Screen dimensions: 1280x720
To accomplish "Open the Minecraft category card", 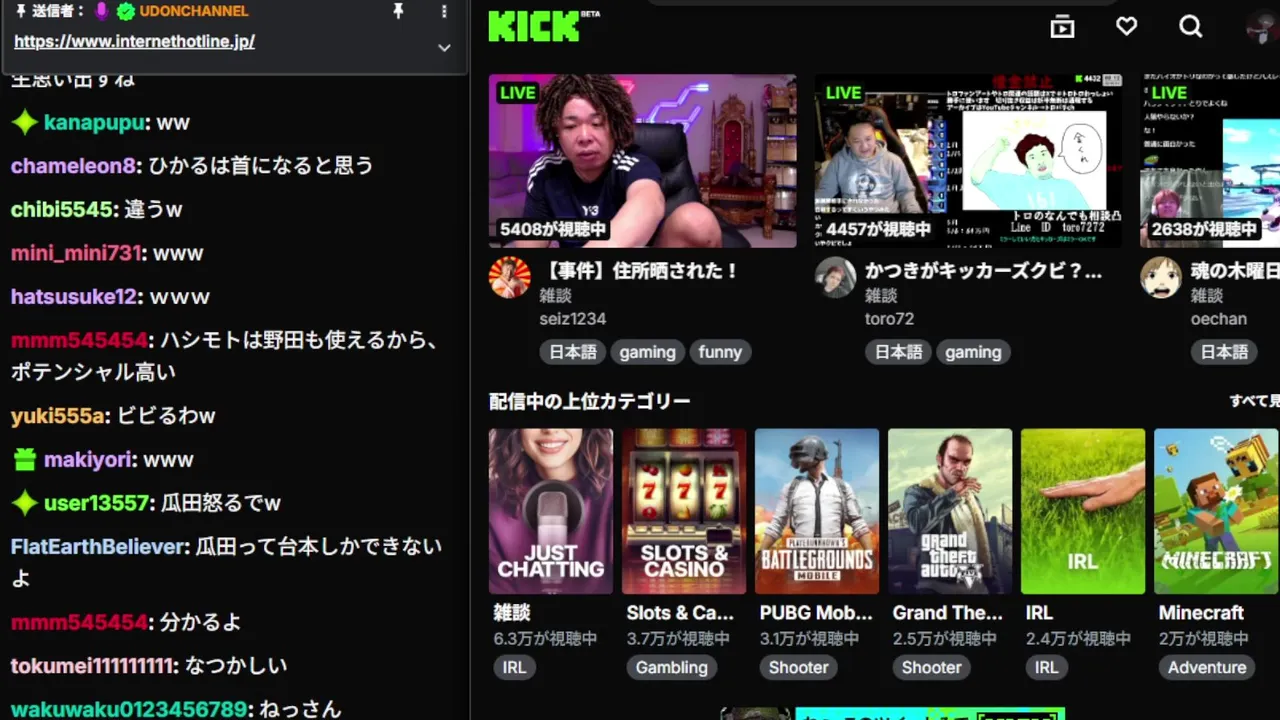I will click(x=1216, y=511).
